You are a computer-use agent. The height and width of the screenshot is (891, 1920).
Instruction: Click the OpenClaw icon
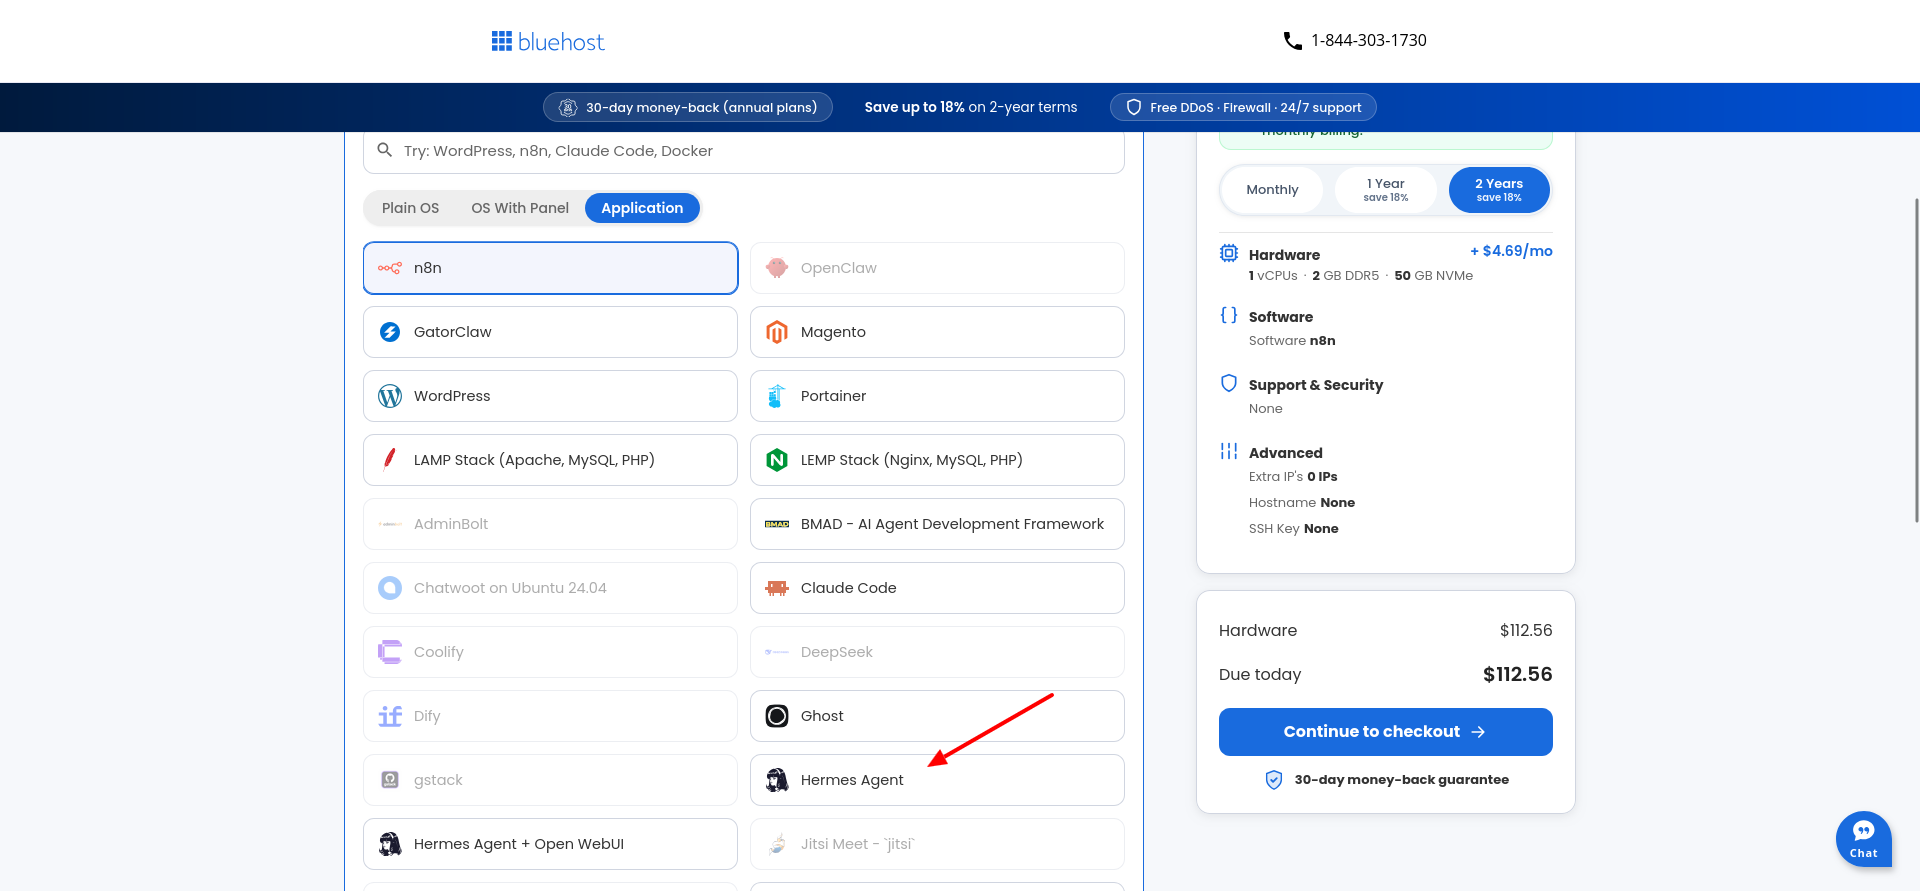coord(777,268)
